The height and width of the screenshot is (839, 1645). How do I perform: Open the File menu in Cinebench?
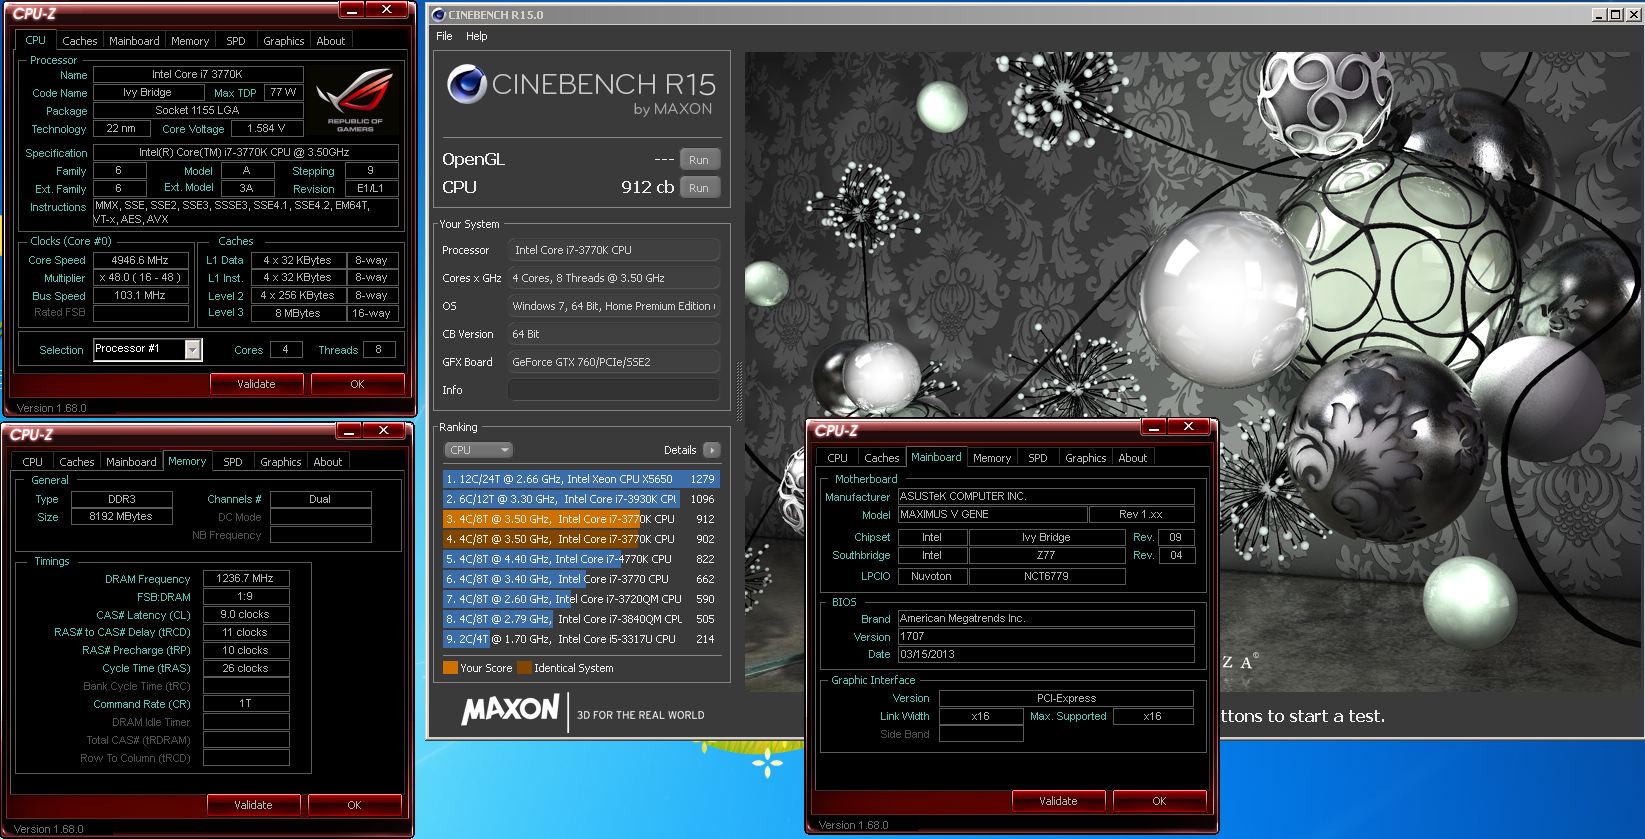[x=444, y=36]
